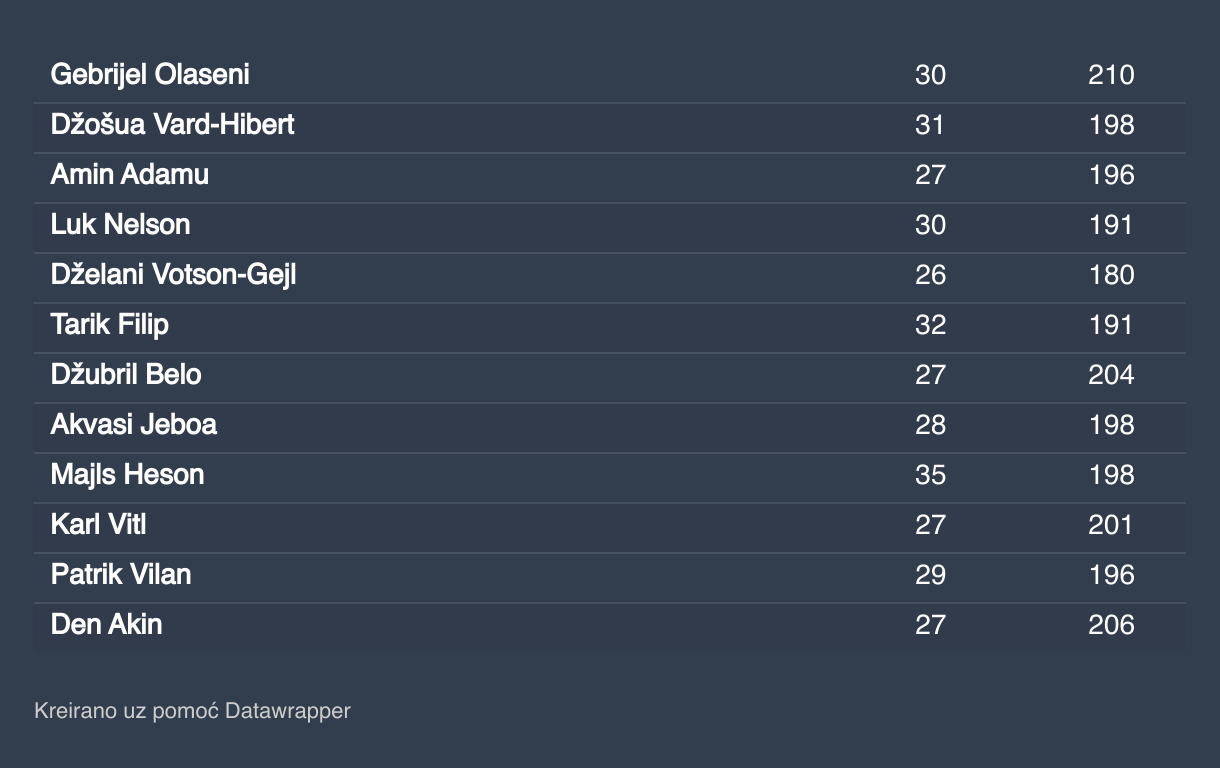Click on Akvasi Jeboa's name
Image resolution: width=1220 pixels, height=768 pixels.
tap(134, 425)
